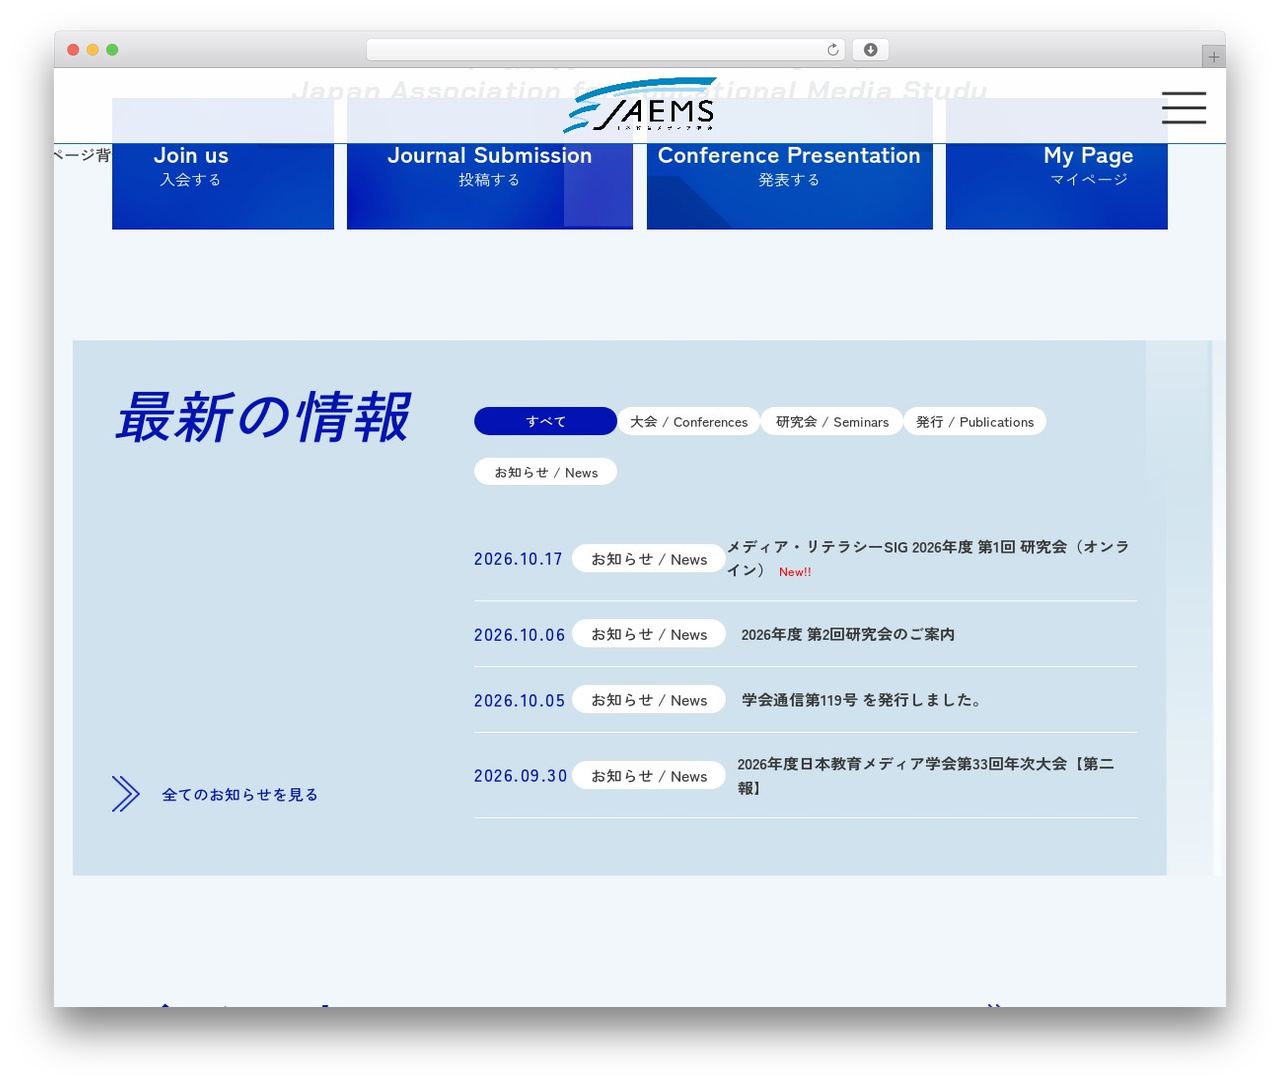Click the date 2026.10.05
Viewport: 1280px width, 1084px height.
520,701
